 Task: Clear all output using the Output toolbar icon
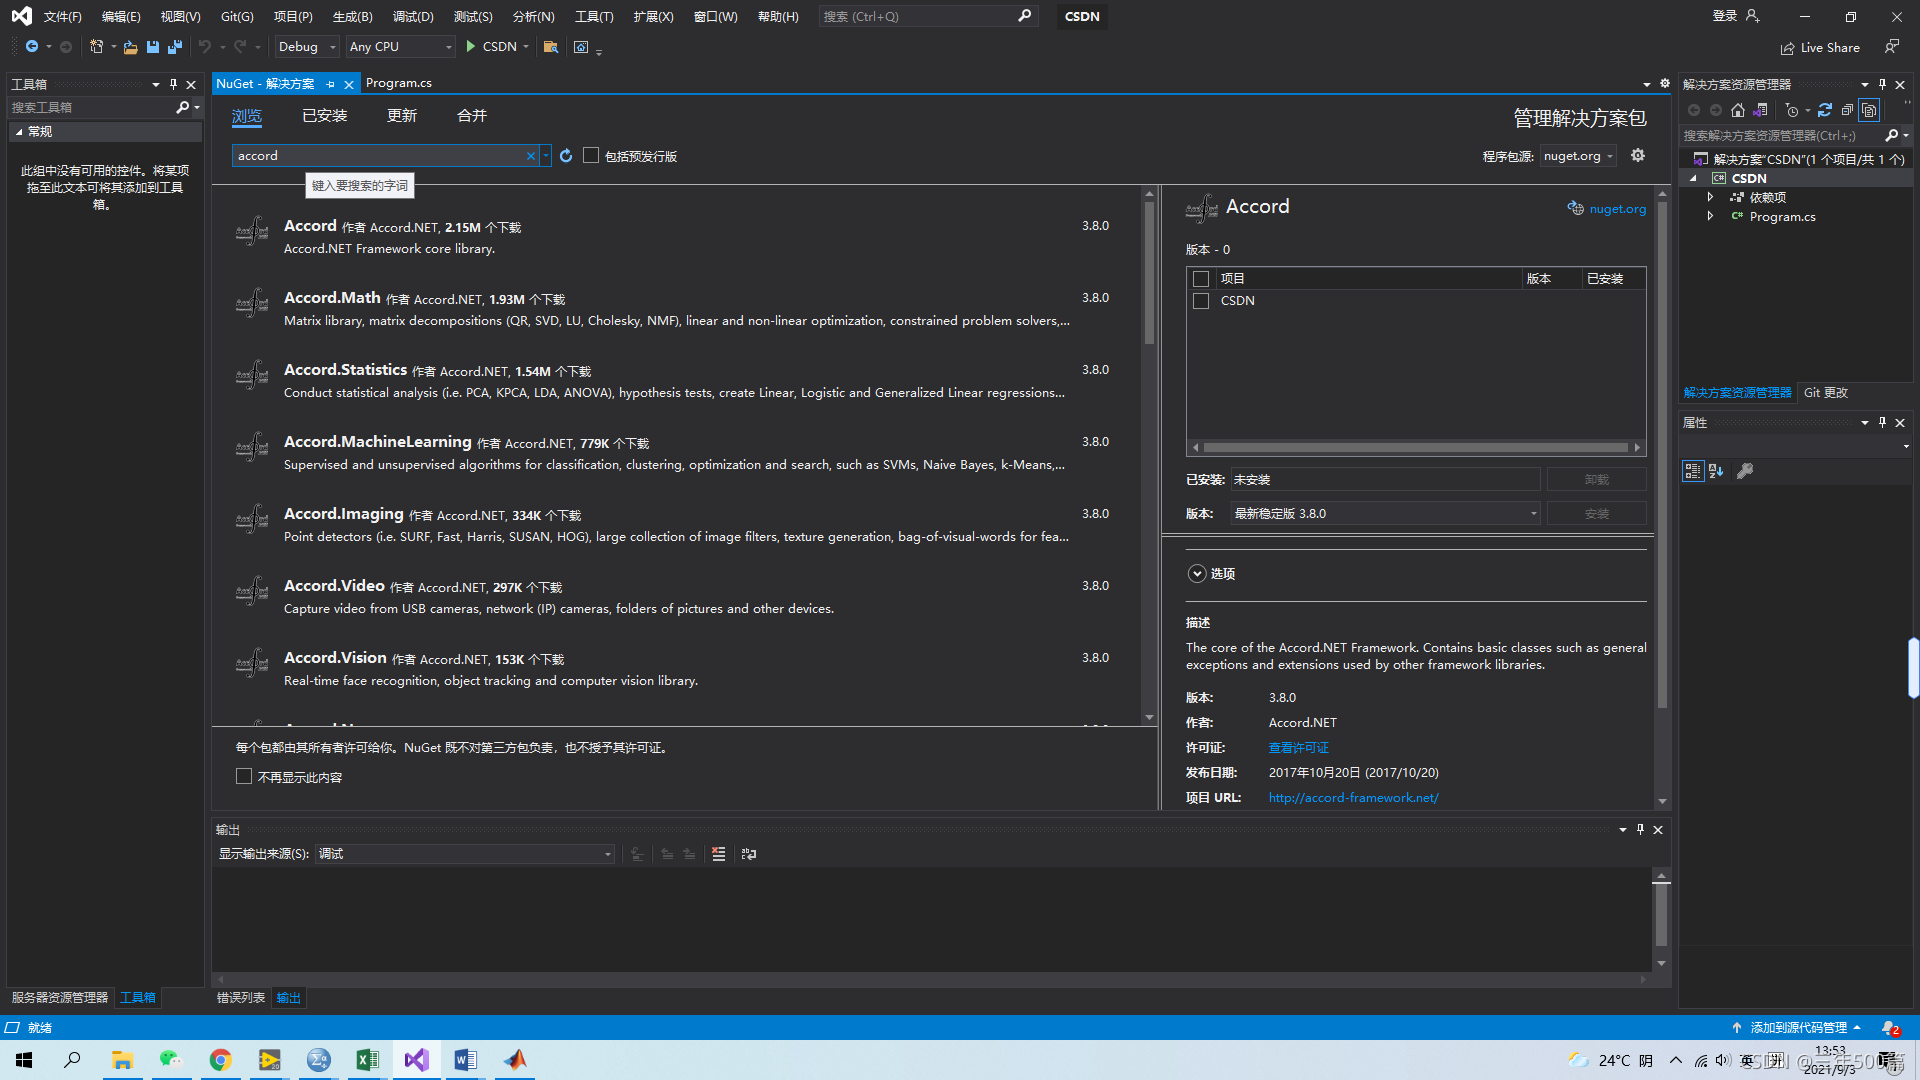pyautogui.click(x=718, y=854)
